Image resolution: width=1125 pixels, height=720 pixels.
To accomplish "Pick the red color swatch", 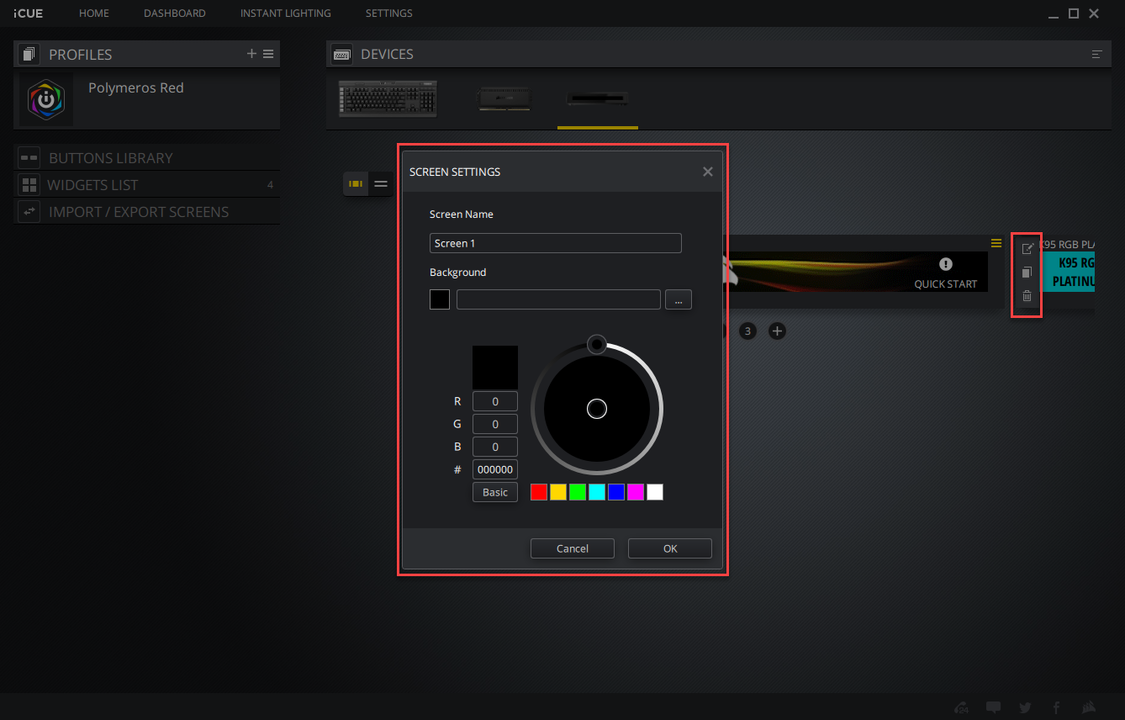I will [539, 492].
